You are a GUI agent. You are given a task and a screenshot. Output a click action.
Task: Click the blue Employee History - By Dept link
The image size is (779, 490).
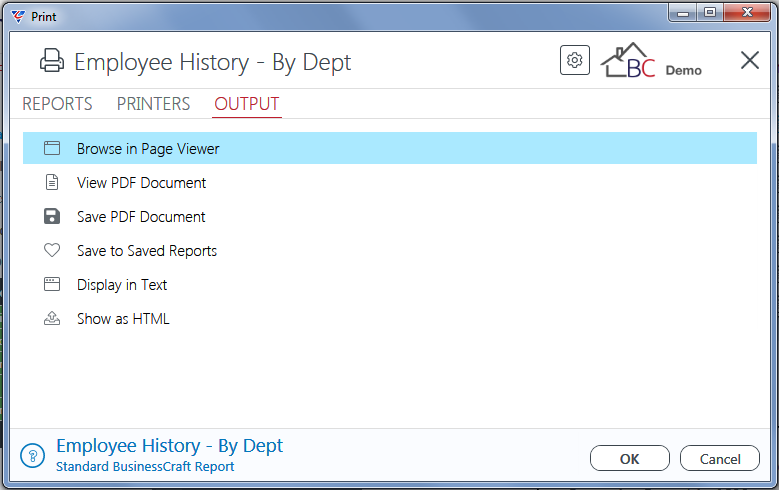tap(169, 446)
